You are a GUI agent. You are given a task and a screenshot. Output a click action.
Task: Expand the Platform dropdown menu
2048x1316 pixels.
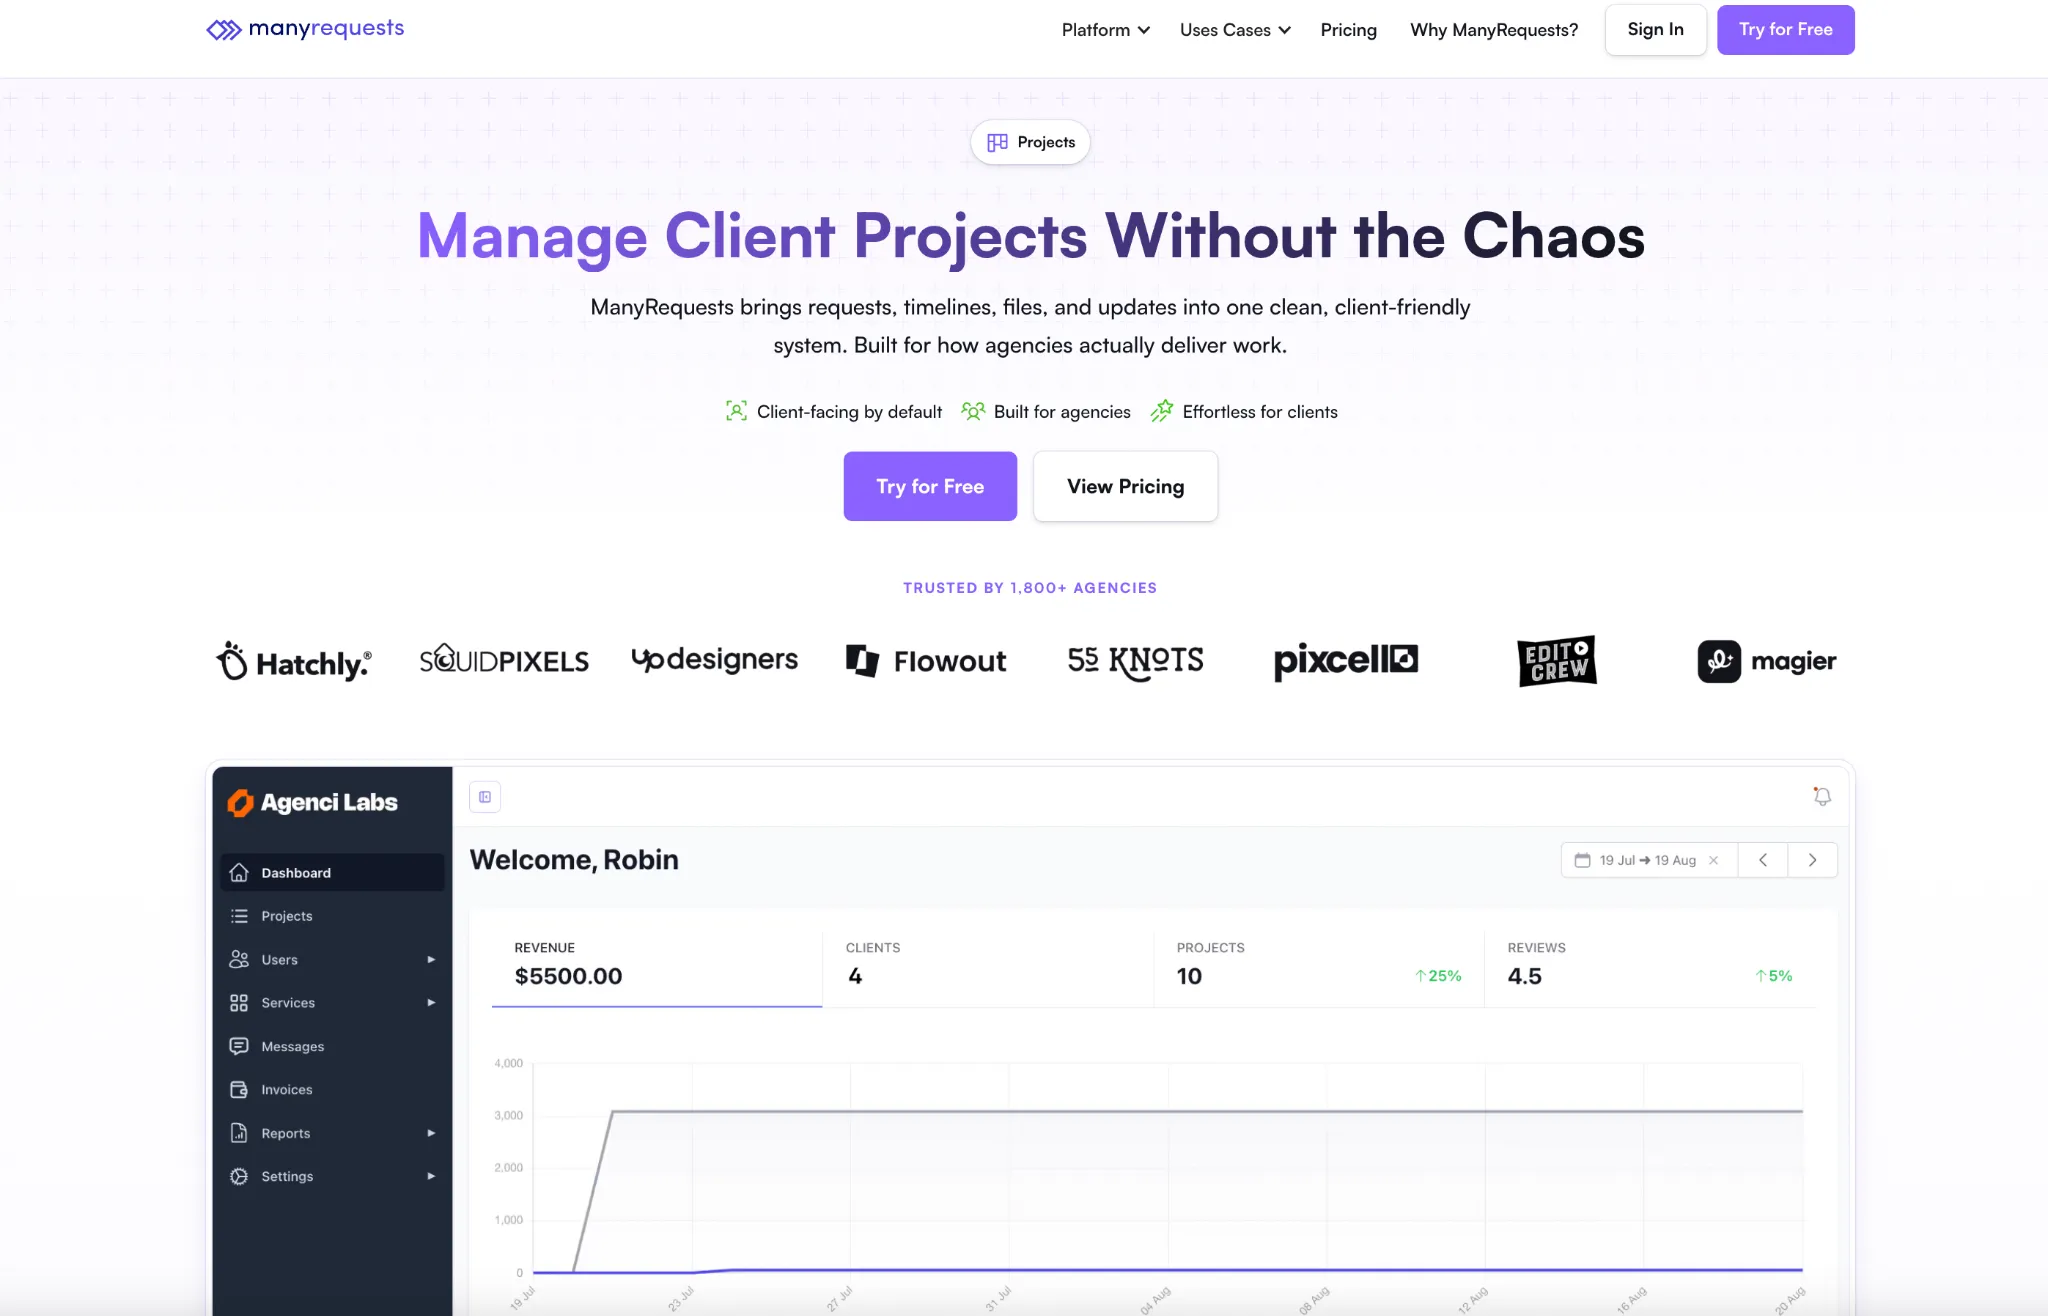(x=1105, y=30)
